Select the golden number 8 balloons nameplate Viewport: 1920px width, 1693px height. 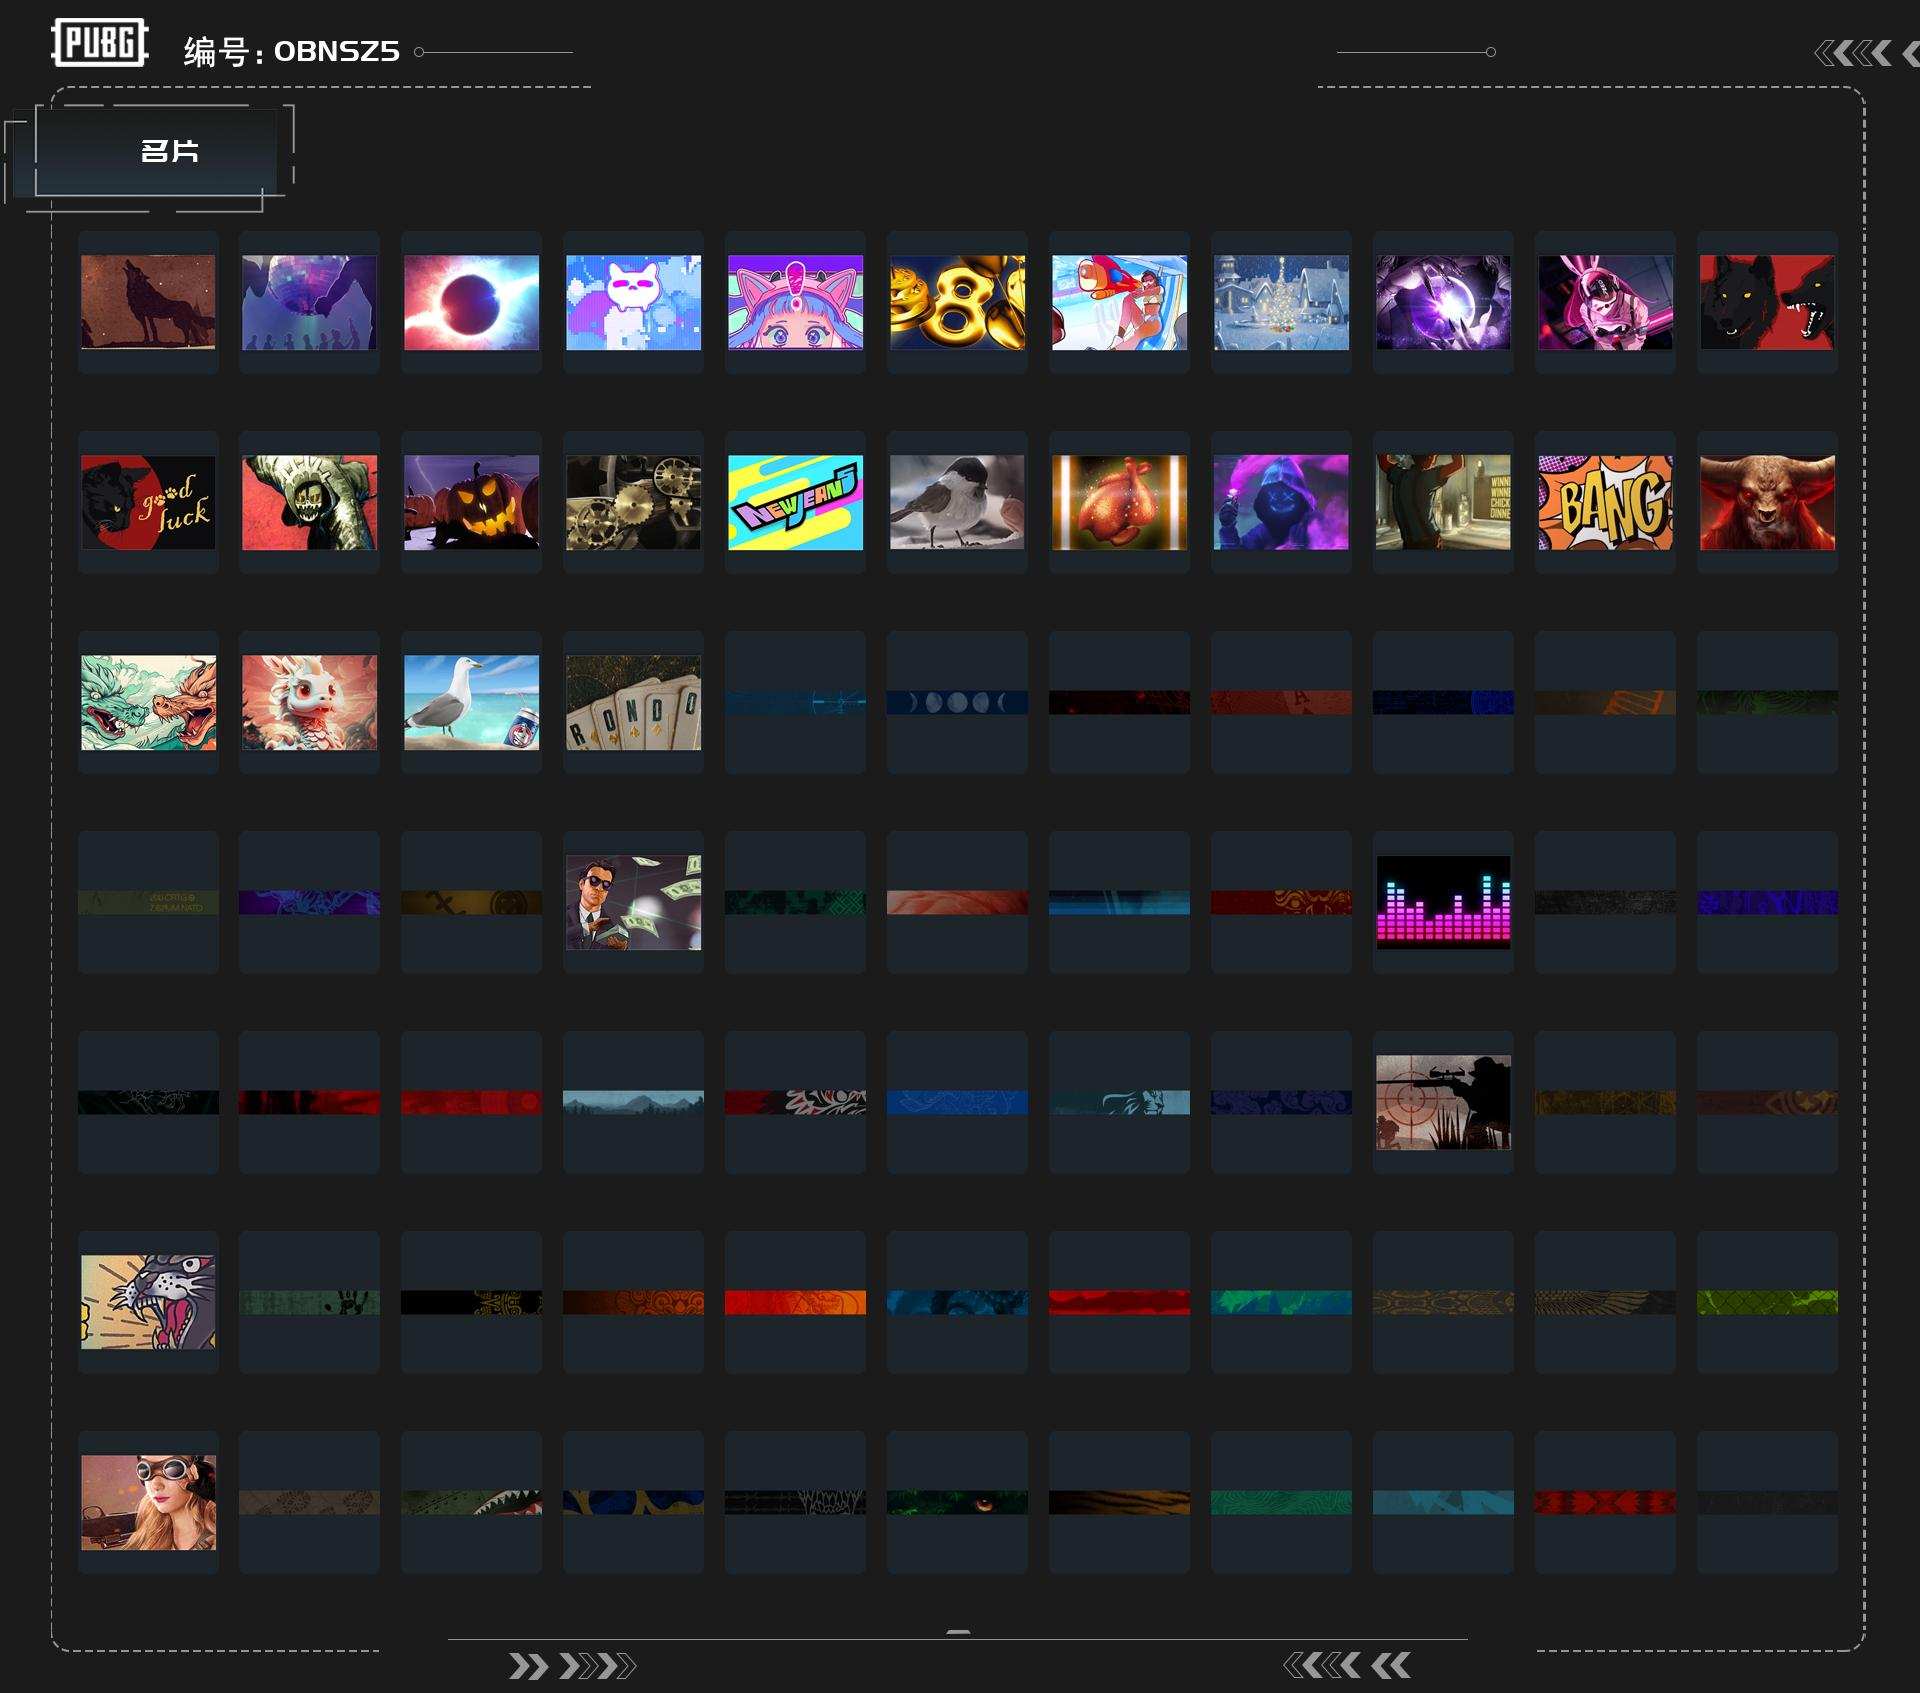(x=957, y=302)
